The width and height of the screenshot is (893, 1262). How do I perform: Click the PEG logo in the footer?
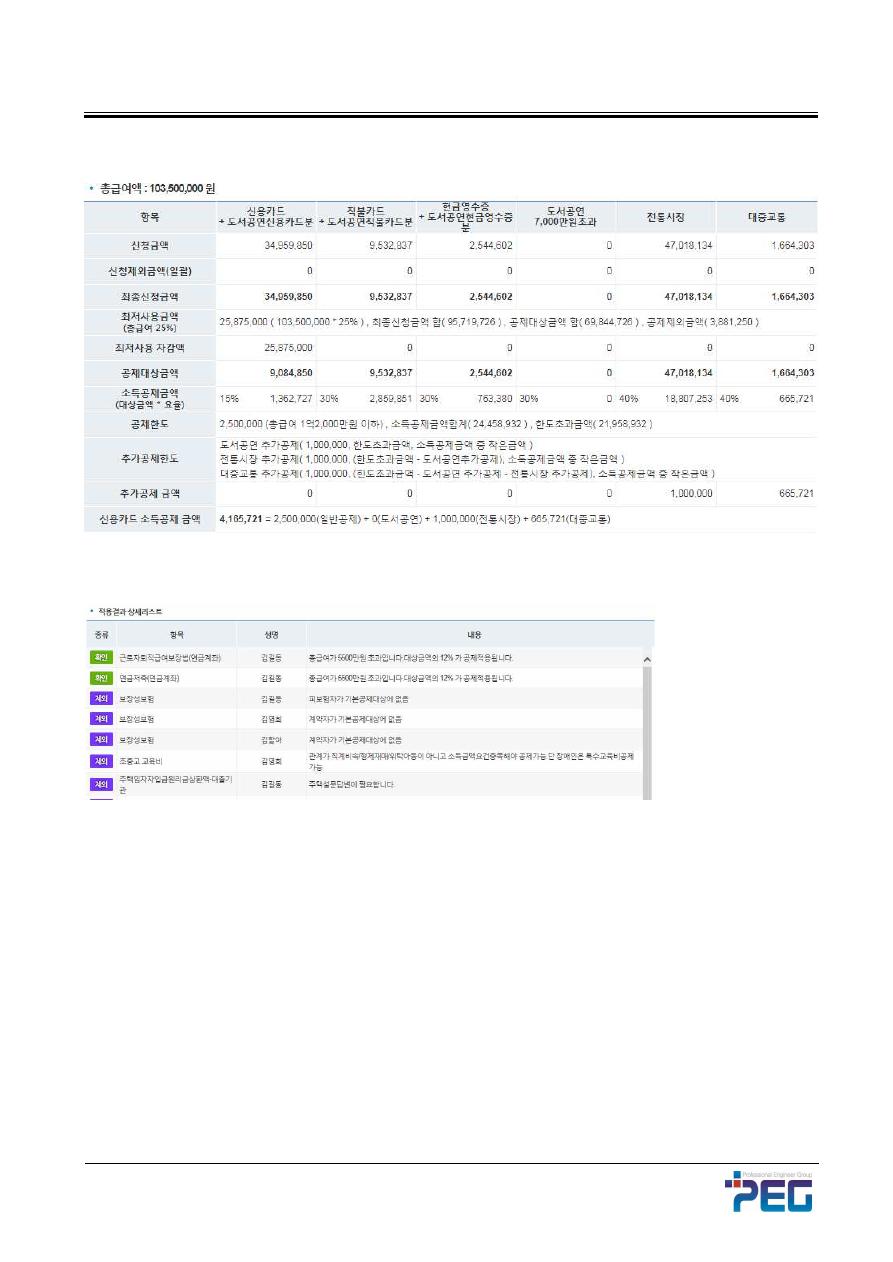click(x=768, y=1191)
